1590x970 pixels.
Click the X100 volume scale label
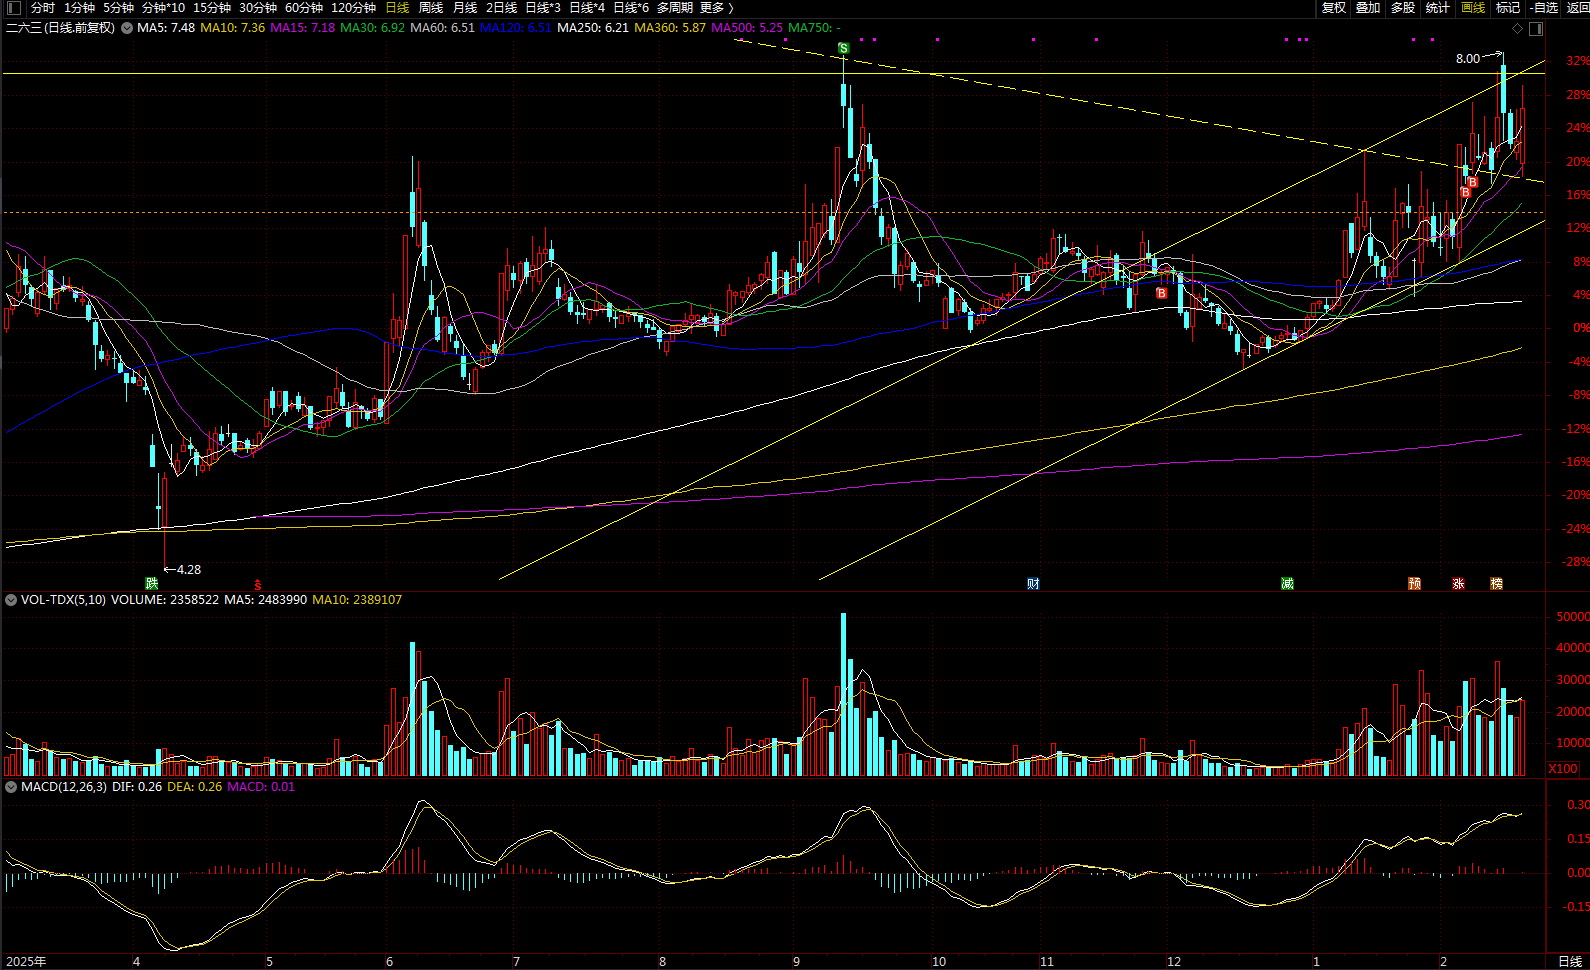1563,769
